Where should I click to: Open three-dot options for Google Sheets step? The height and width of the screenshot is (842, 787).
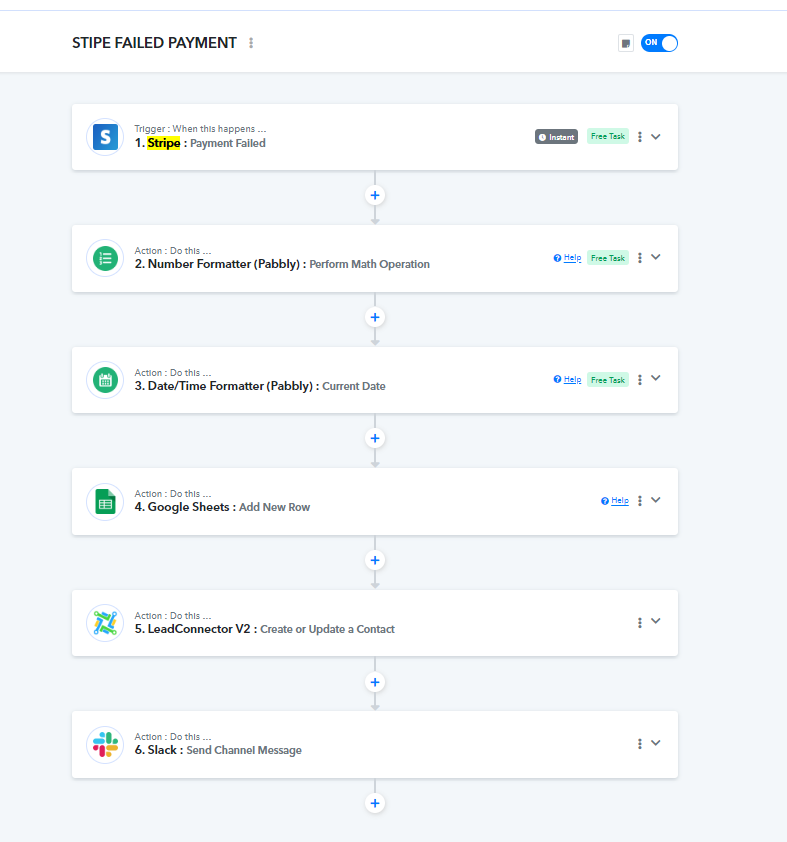[639, 500]
